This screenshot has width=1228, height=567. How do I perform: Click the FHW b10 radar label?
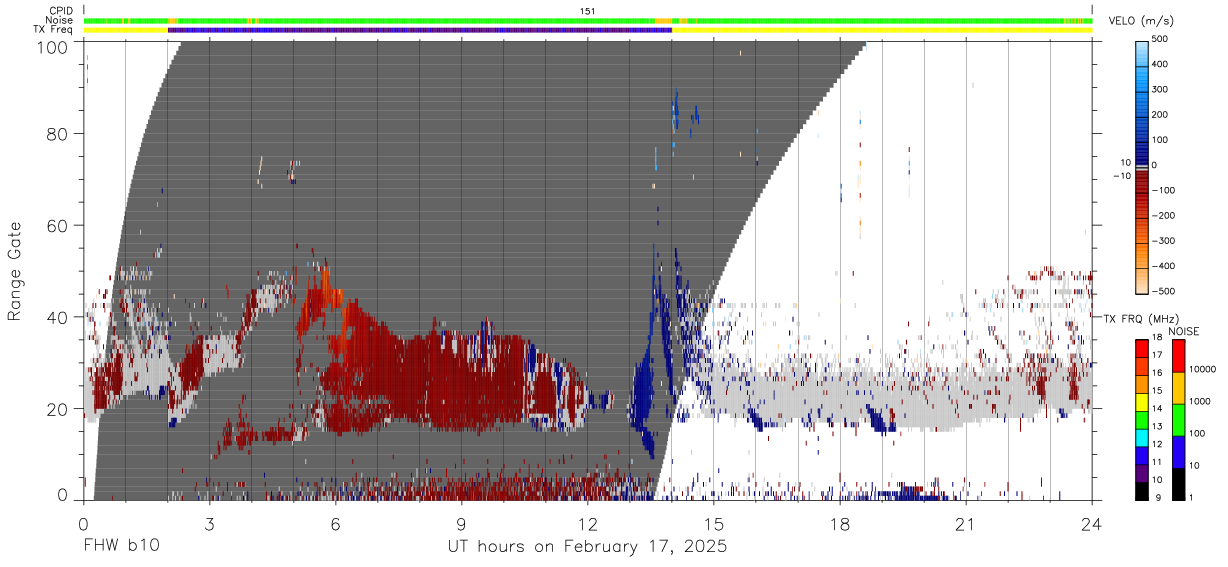point(121,547)
